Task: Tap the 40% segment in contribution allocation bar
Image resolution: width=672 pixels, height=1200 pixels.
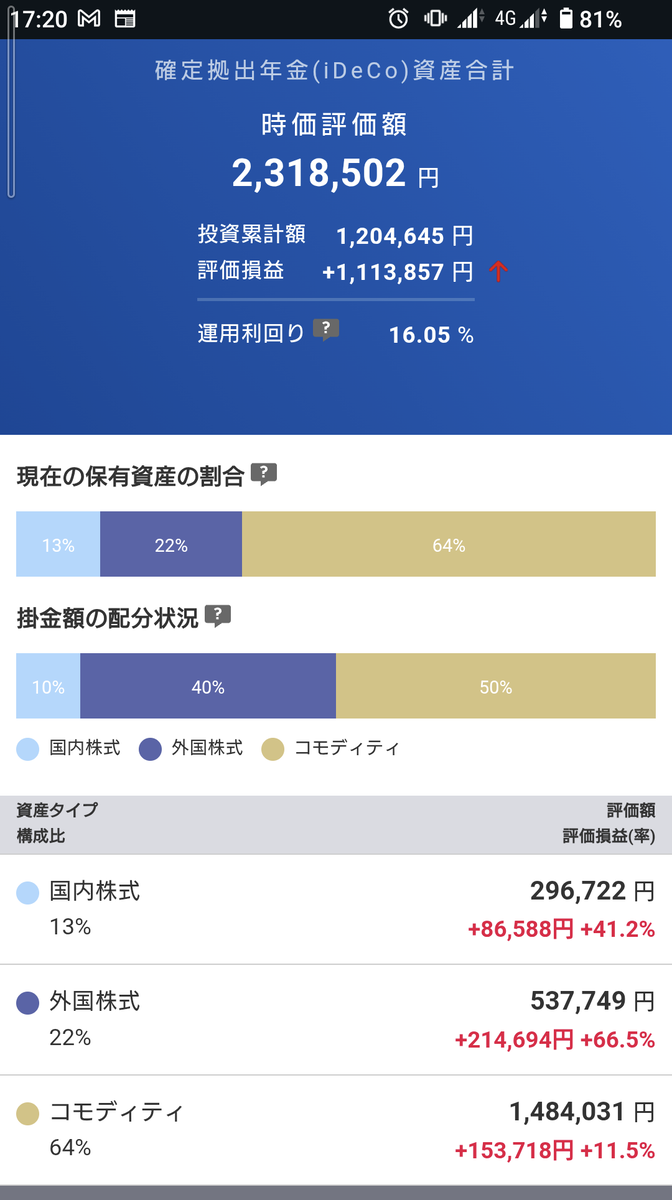Action: click(x=208, y=687)
